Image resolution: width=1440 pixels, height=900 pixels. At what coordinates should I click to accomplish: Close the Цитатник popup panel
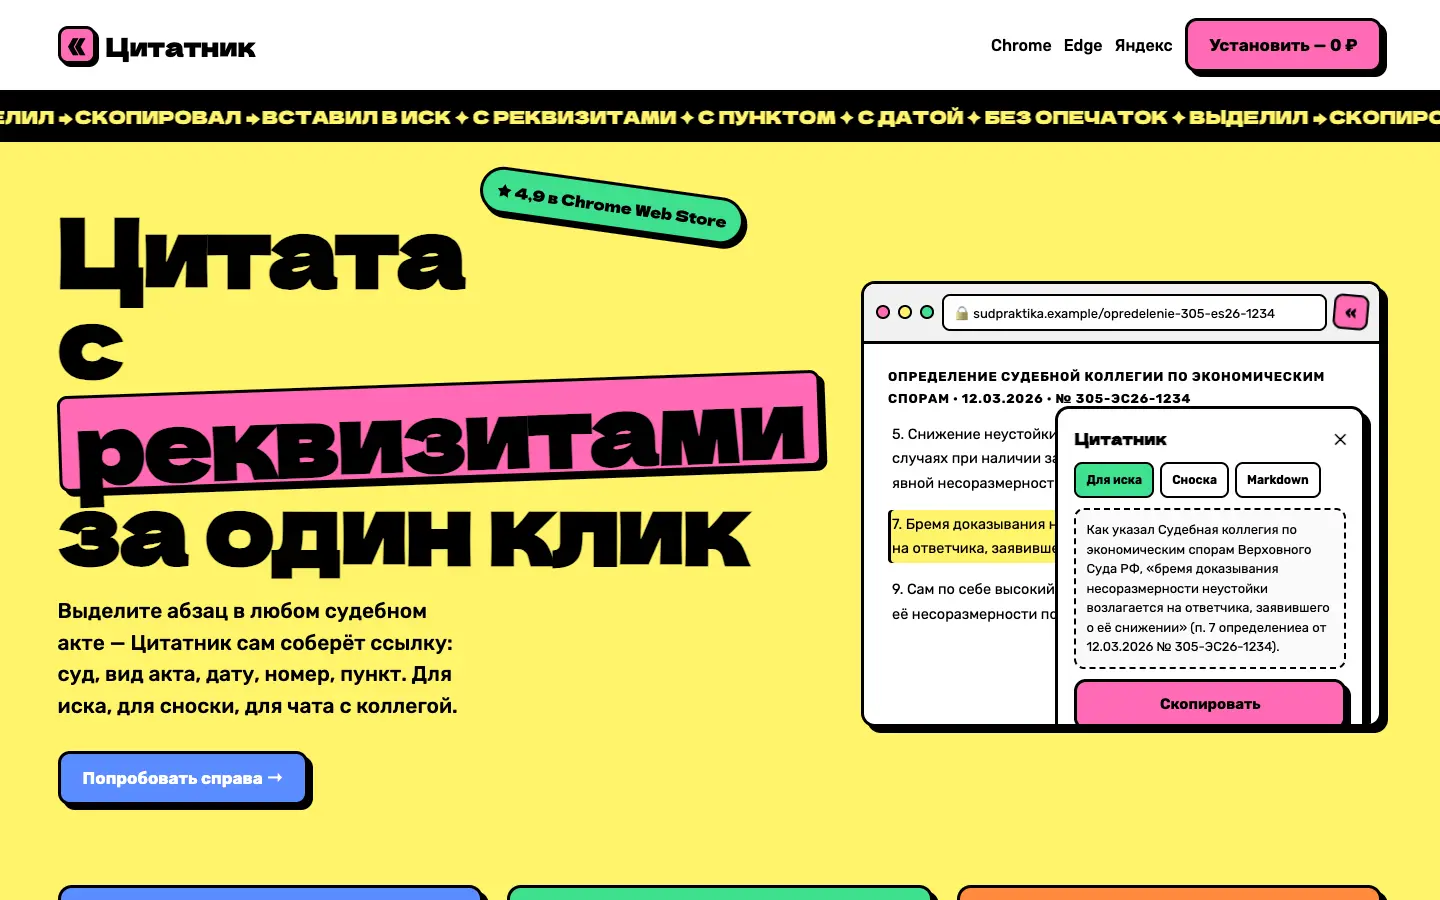(1340, 439)
